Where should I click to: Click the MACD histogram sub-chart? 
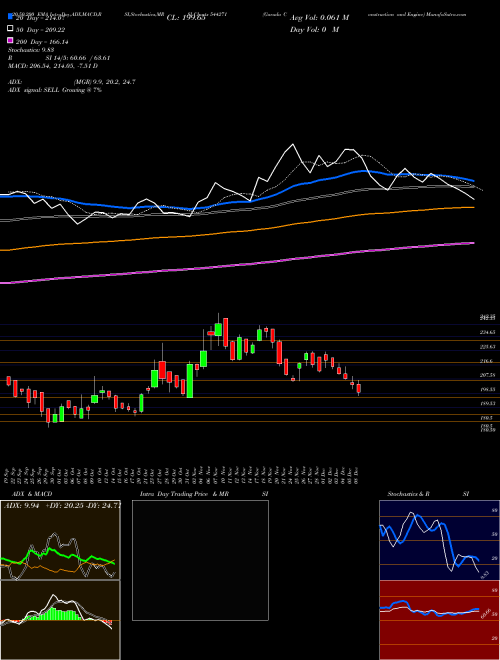(x=60, y=620)
